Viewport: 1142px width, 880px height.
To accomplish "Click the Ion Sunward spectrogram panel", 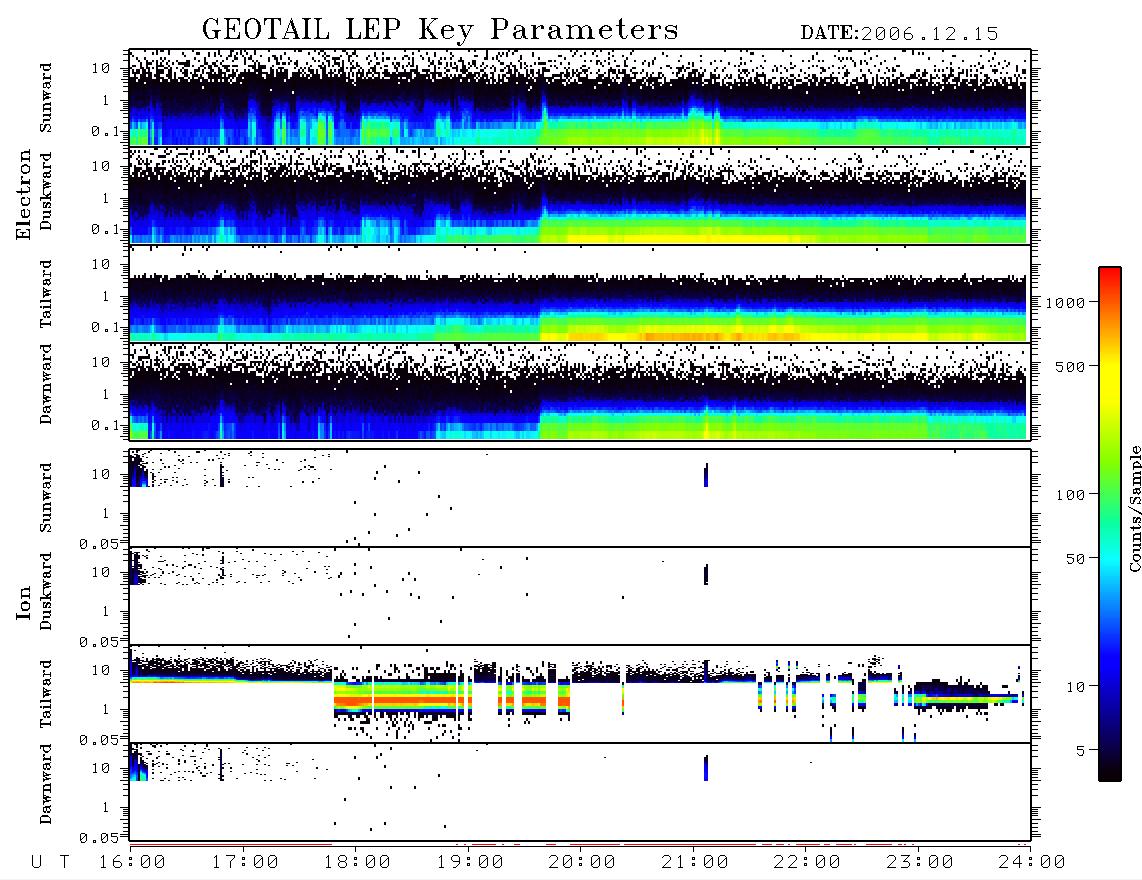I will pos(580,498).
